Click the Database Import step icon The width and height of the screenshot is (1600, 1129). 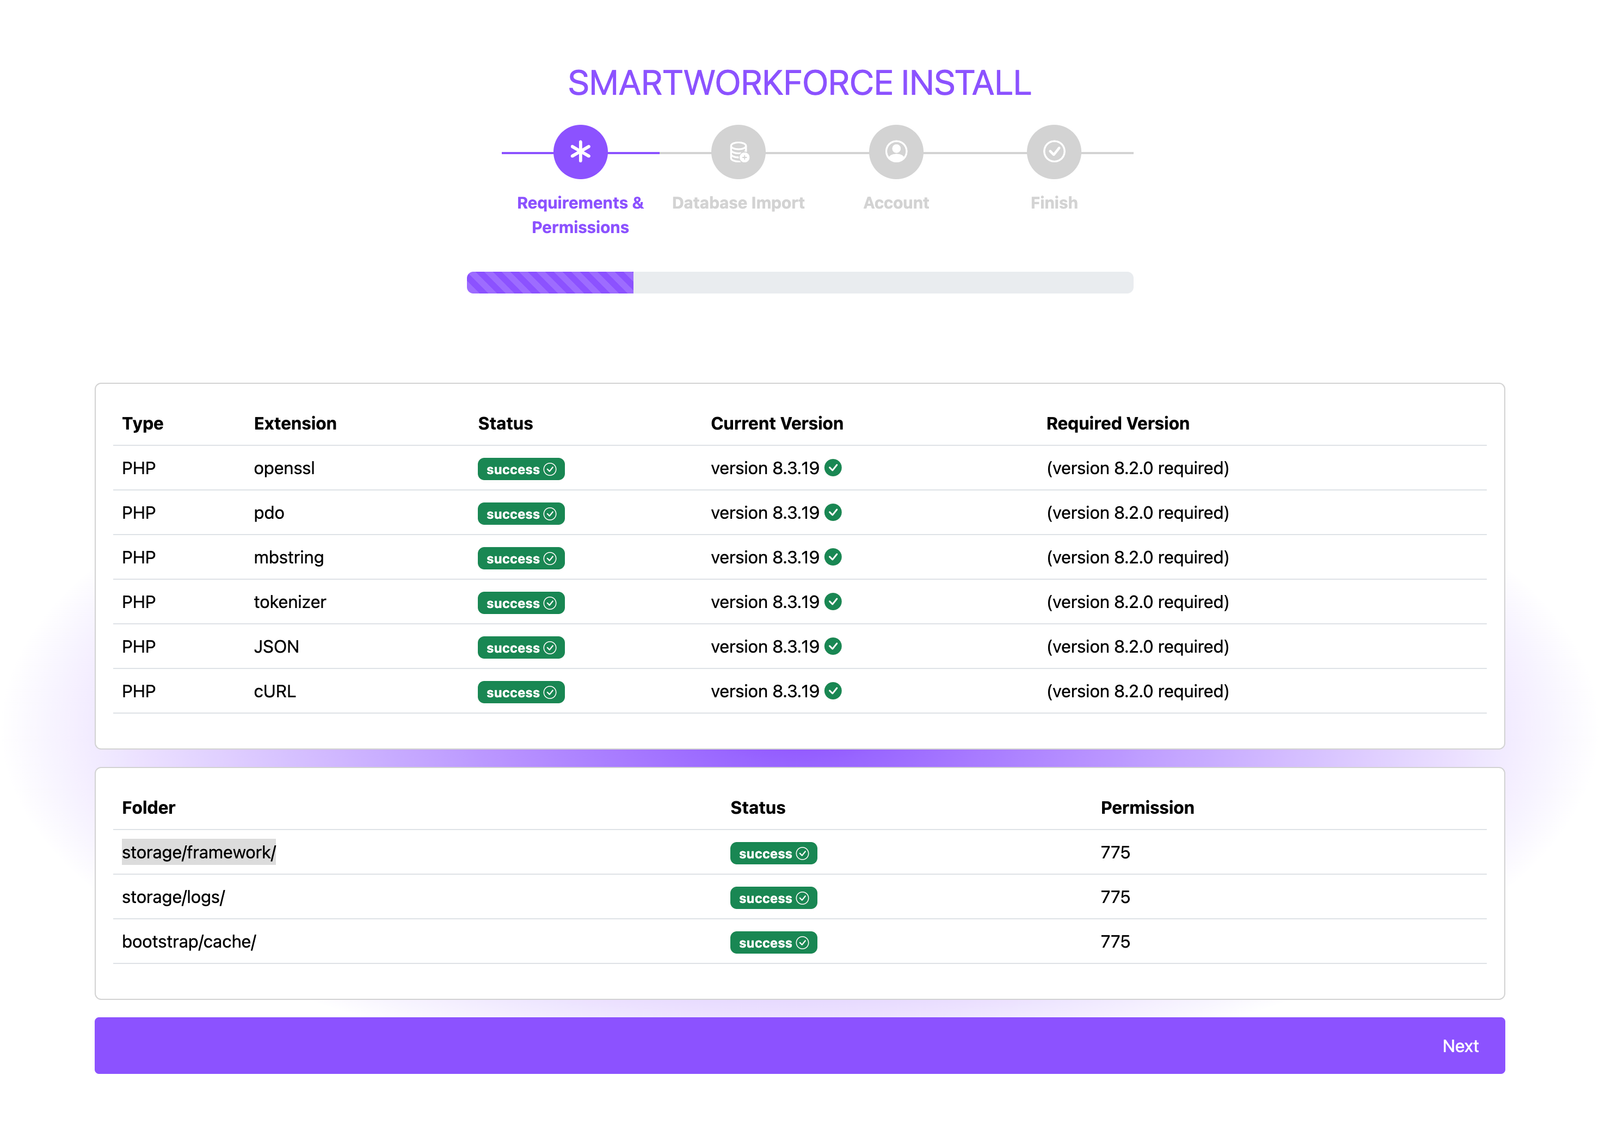click(x=738, y=152)
